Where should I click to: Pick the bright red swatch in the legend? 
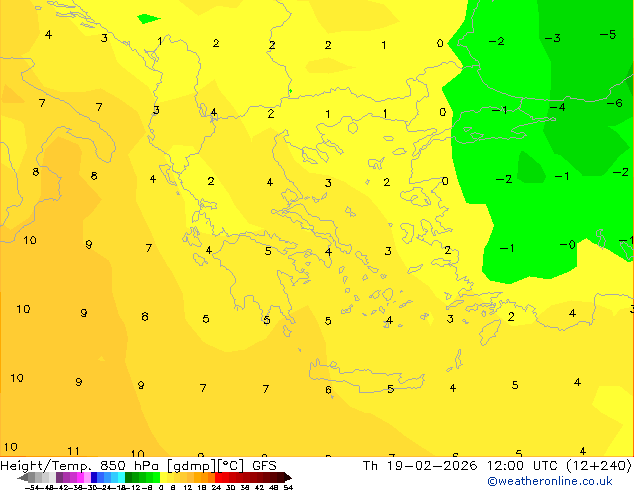point(218,478)
